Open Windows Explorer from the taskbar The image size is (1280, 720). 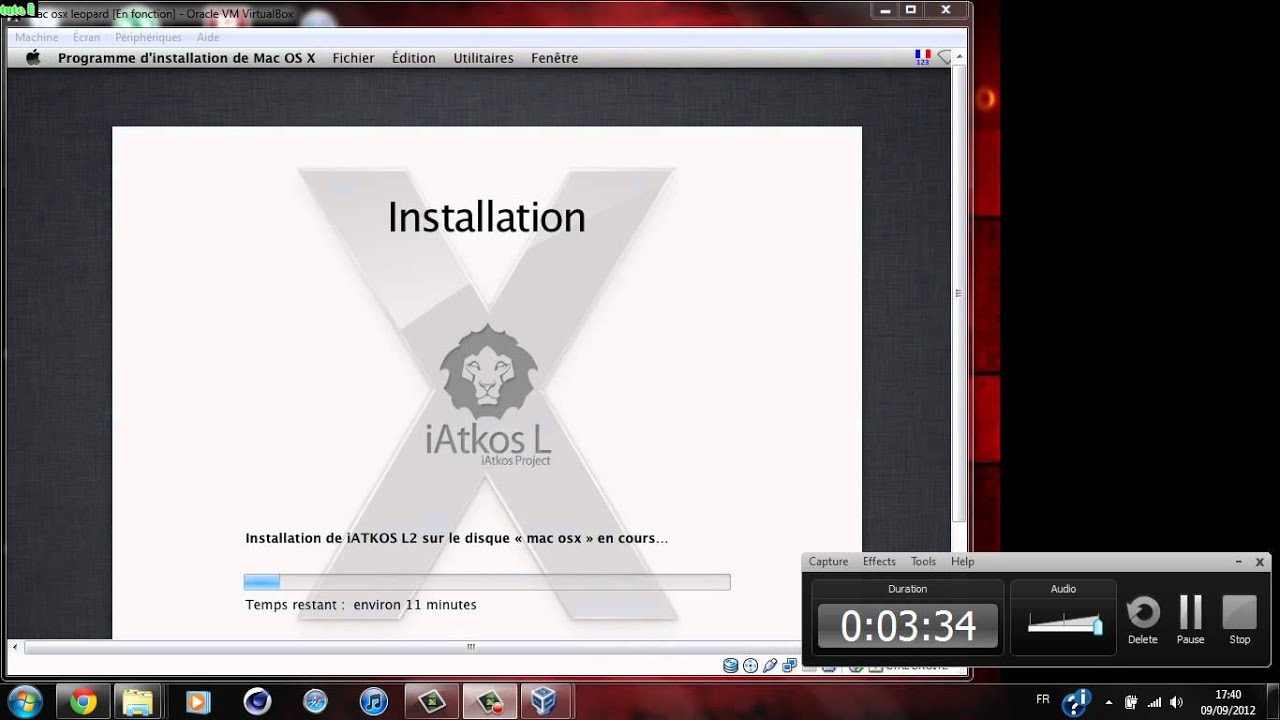coord(138,702)
